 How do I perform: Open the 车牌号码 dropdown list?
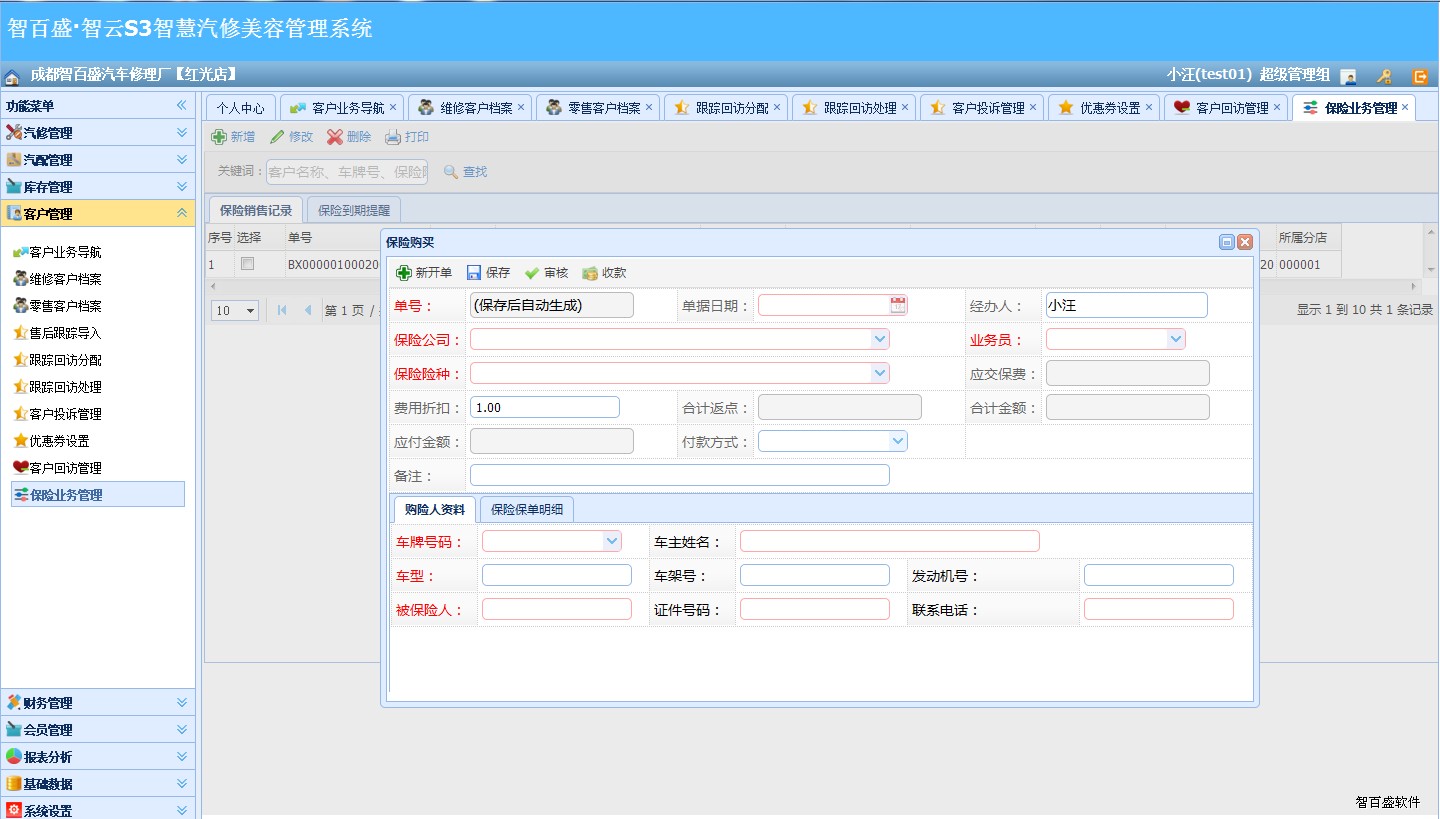pos(612,541)
